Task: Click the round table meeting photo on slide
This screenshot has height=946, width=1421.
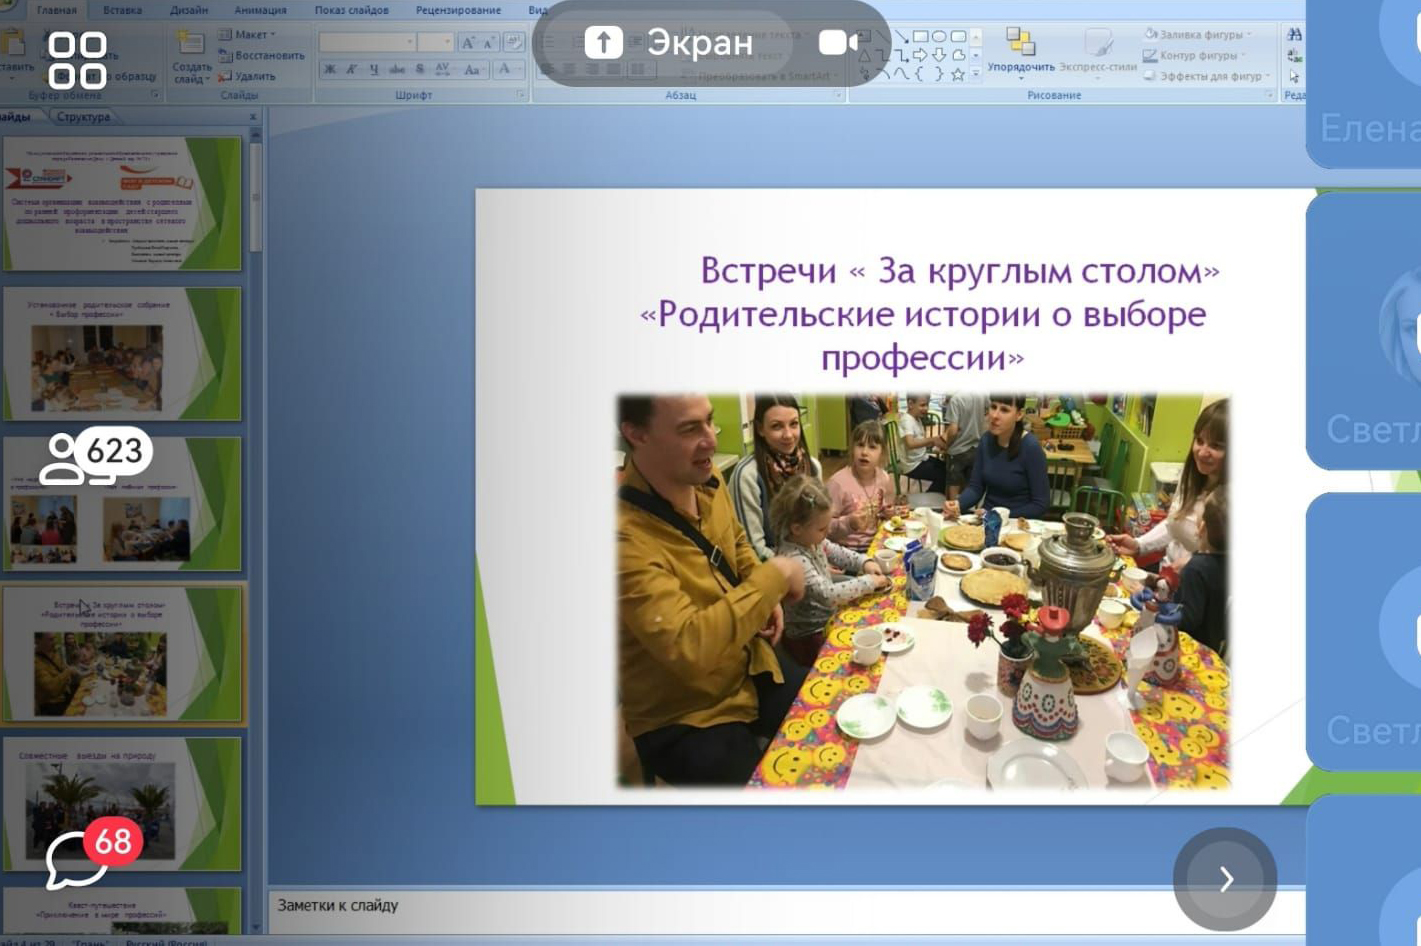Action: pos(923,590)
